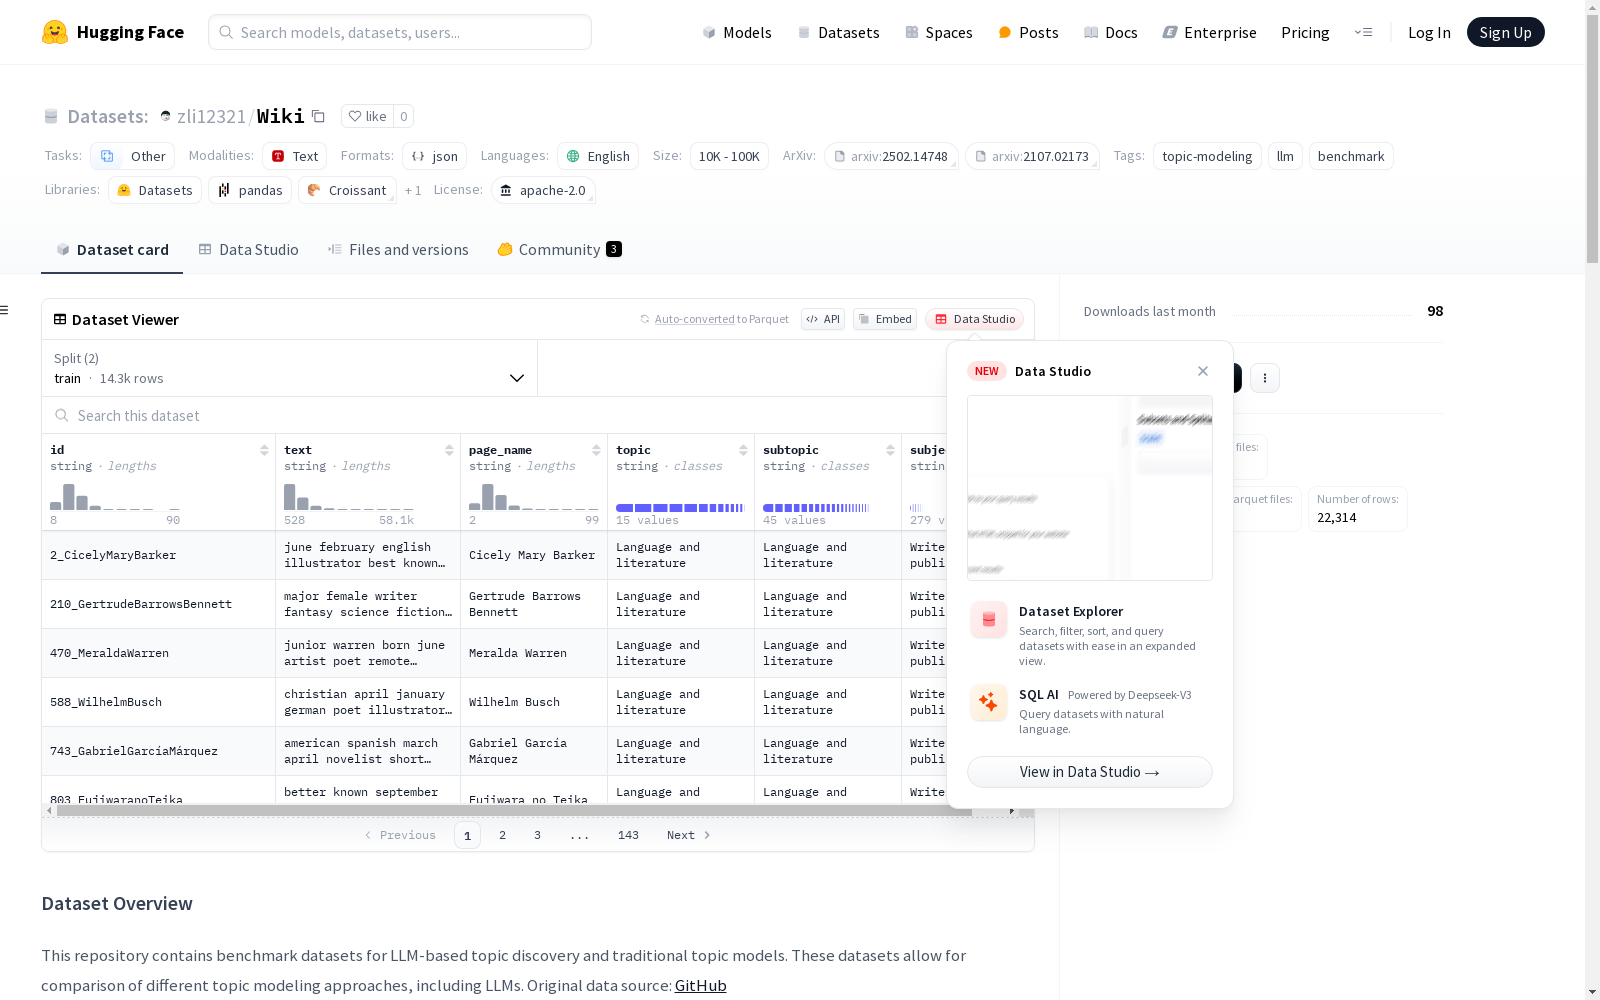Click the Data Studio preview thumbnail

pos(1090,488)
